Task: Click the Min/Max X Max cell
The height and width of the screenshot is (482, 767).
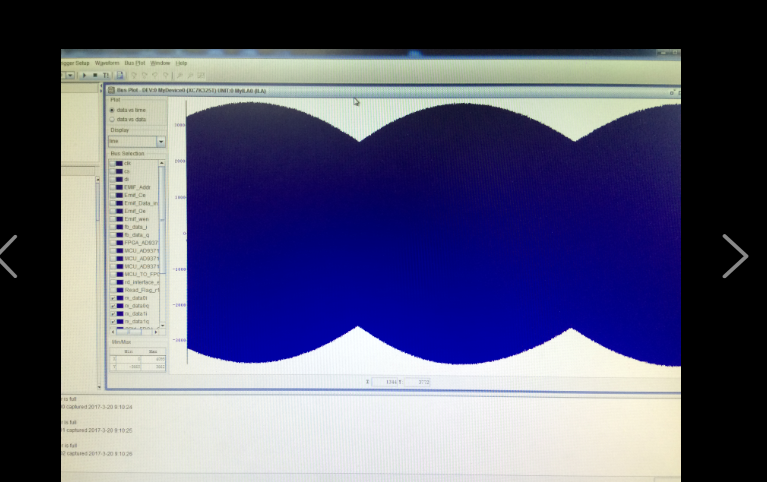Action: (154, 359)
